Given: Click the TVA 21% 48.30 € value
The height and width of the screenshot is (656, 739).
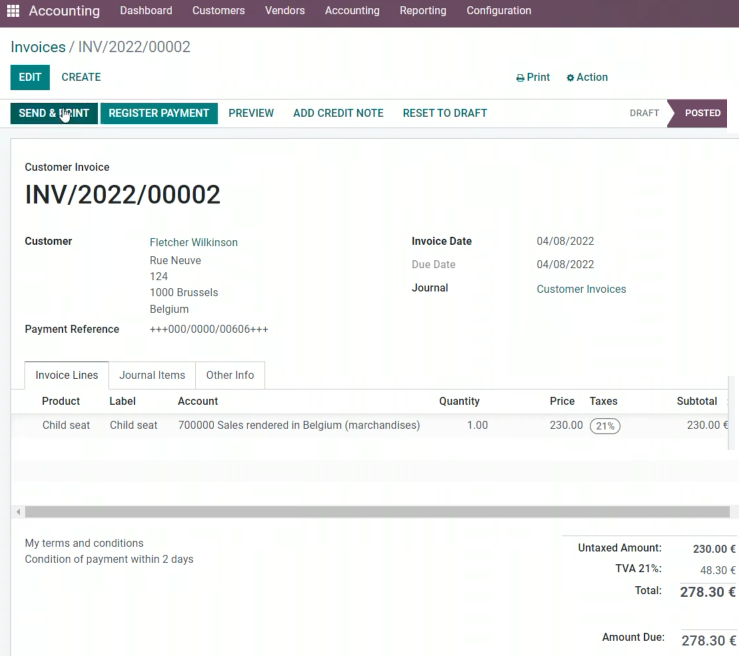Looking at the screenshot, I should 718,570.
